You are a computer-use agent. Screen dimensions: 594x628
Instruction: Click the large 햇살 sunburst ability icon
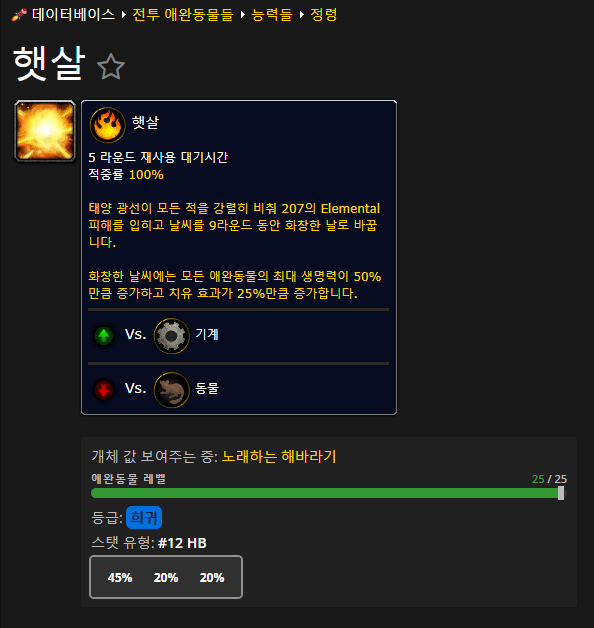click(x=45, y=131)
